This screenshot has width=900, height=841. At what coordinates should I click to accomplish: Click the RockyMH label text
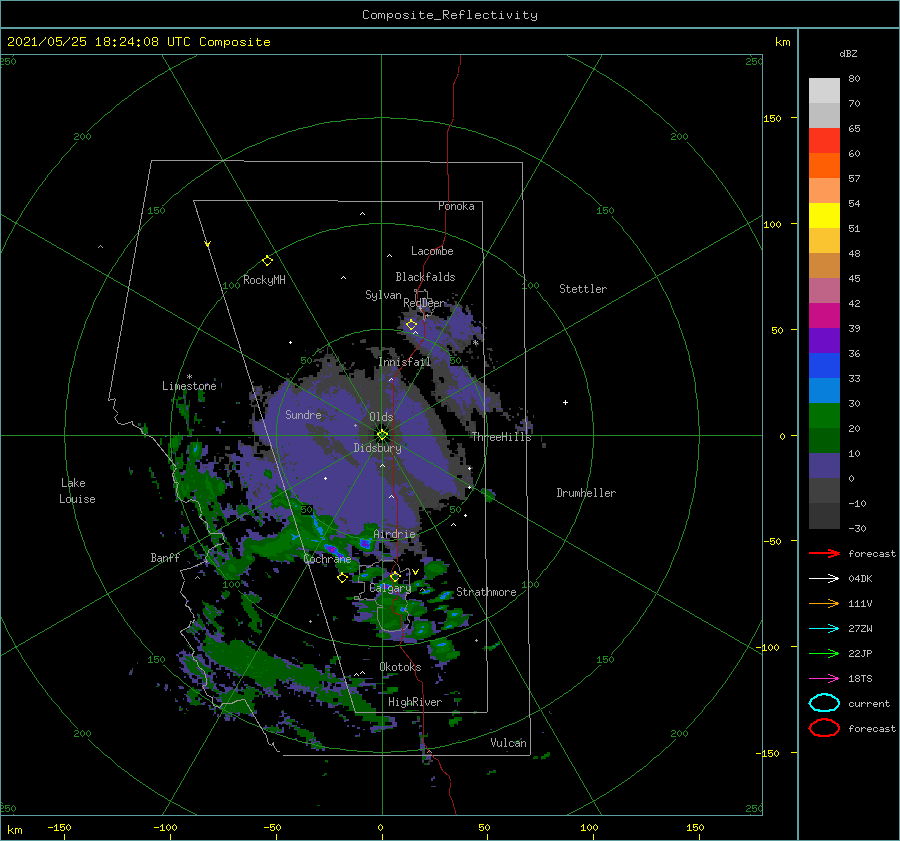pyautogui.click(x=264, y=280)
